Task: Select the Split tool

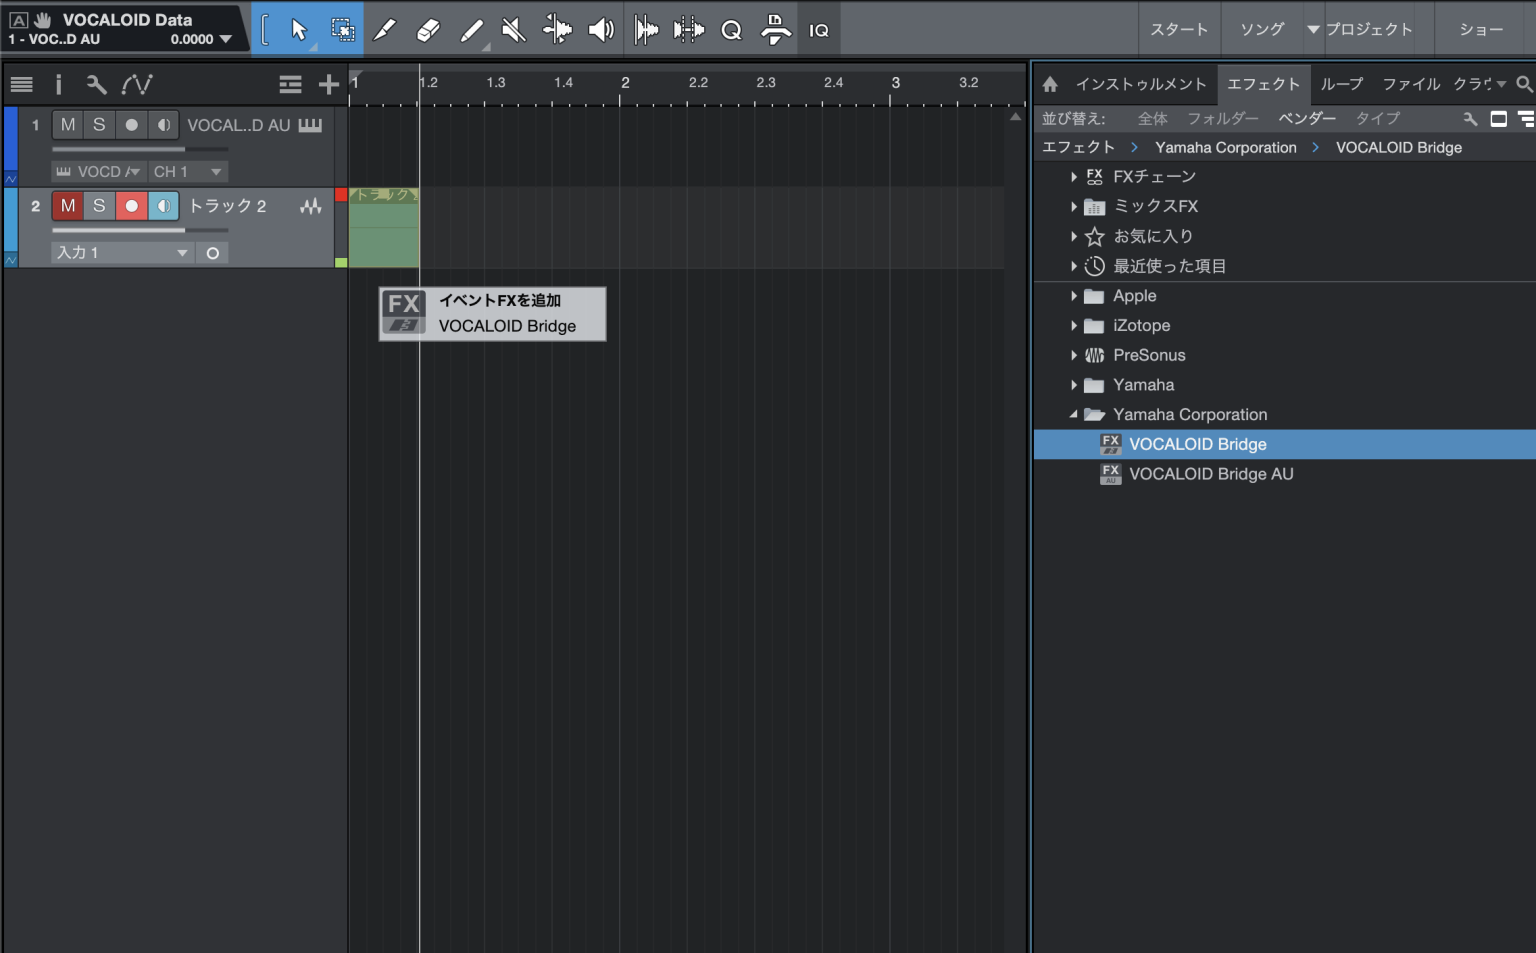Action: (384, 29)
